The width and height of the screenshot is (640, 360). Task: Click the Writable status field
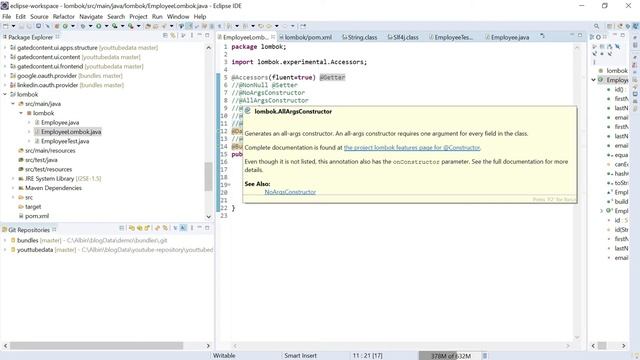coord(224,356)
